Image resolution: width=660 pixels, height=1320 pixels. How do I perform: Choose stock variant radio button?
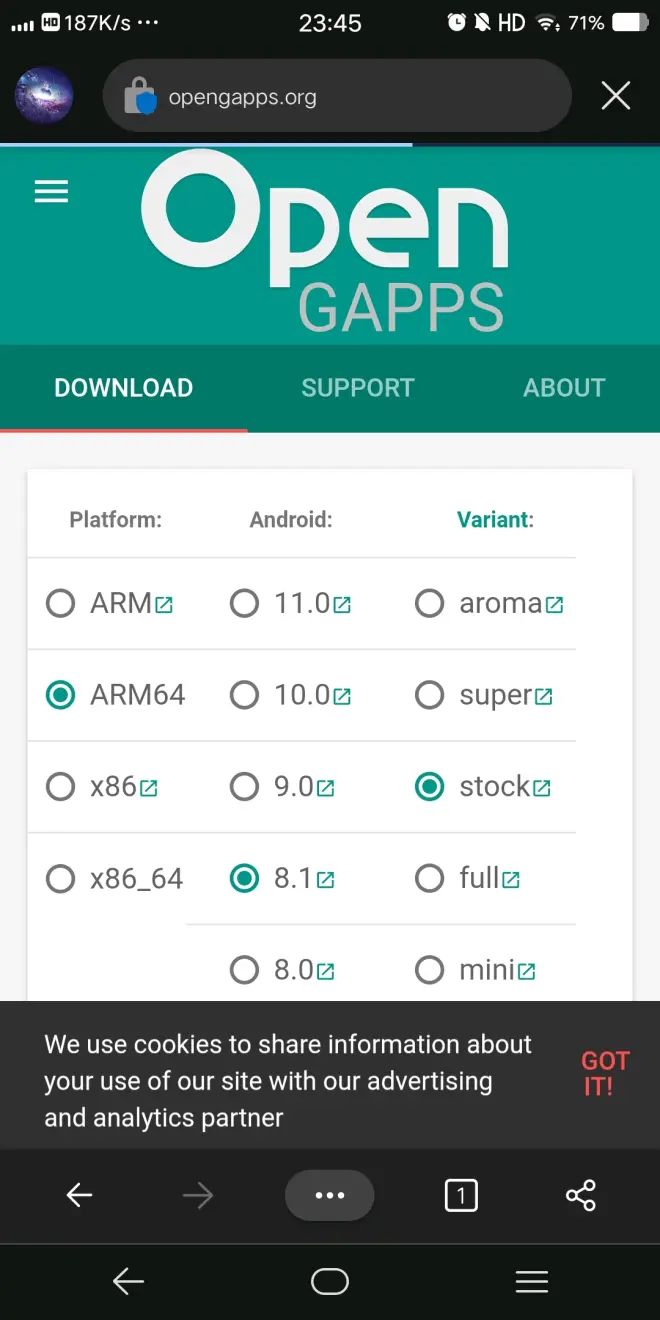pyautogui.click(x=429, y=787)
